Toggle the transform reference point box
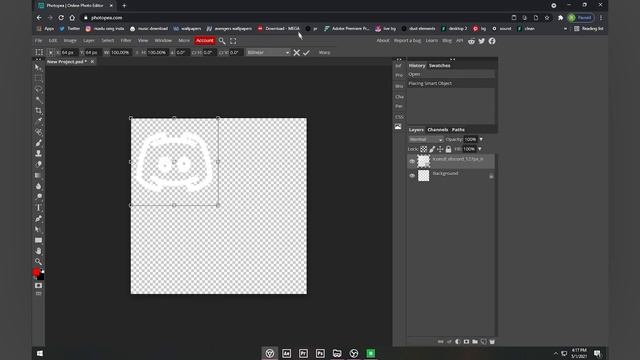The width and height of the screenshot is (640, 360). coord(51,53)
